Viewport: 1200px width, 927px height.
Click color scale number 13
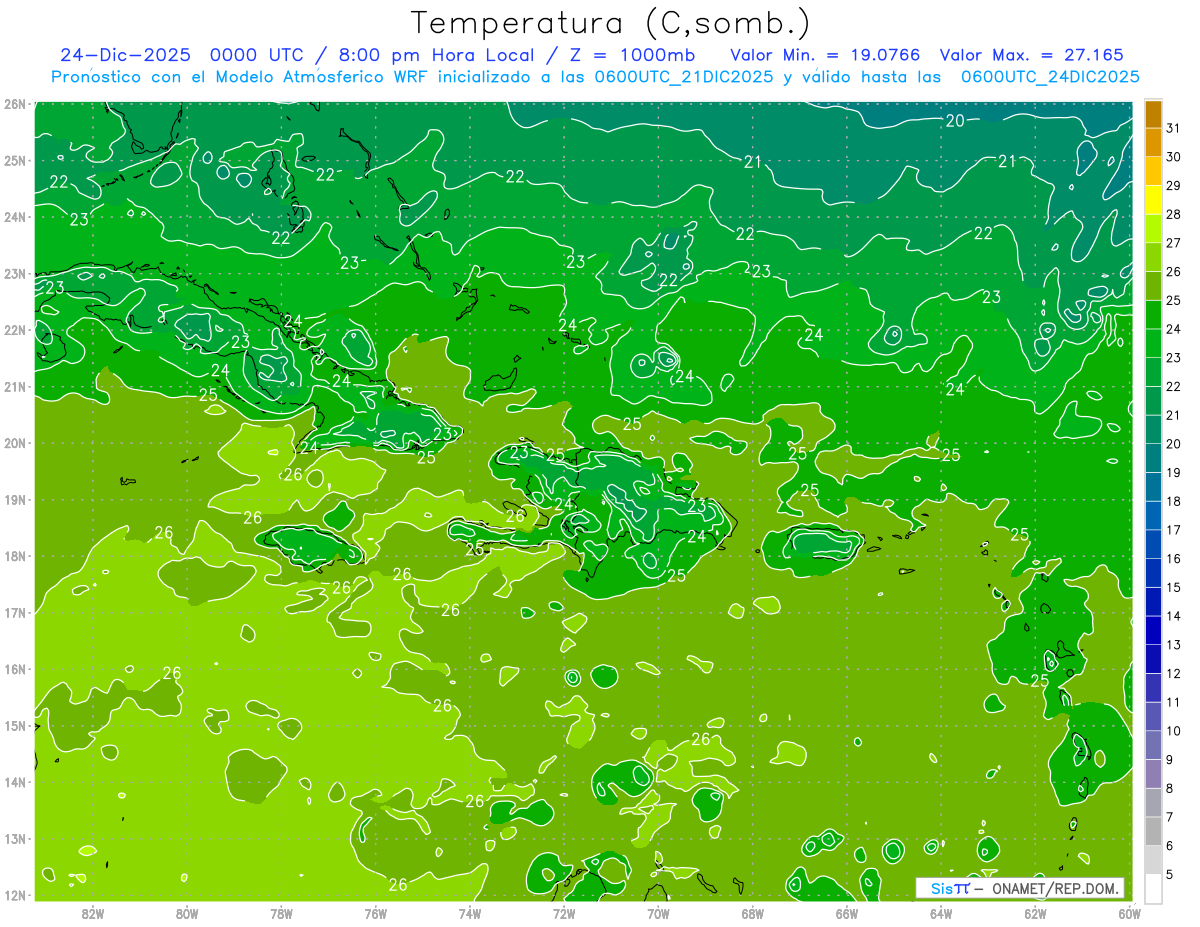tap(1173, 645)
